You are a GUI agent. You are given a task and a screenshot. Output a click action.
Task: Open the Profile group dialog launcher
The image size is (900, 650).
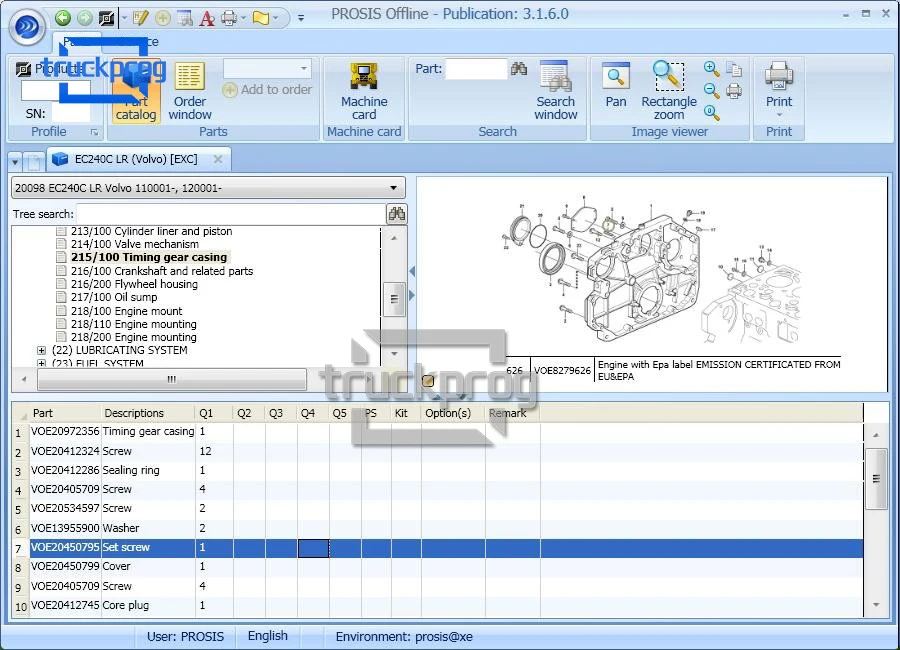(95, 132)
